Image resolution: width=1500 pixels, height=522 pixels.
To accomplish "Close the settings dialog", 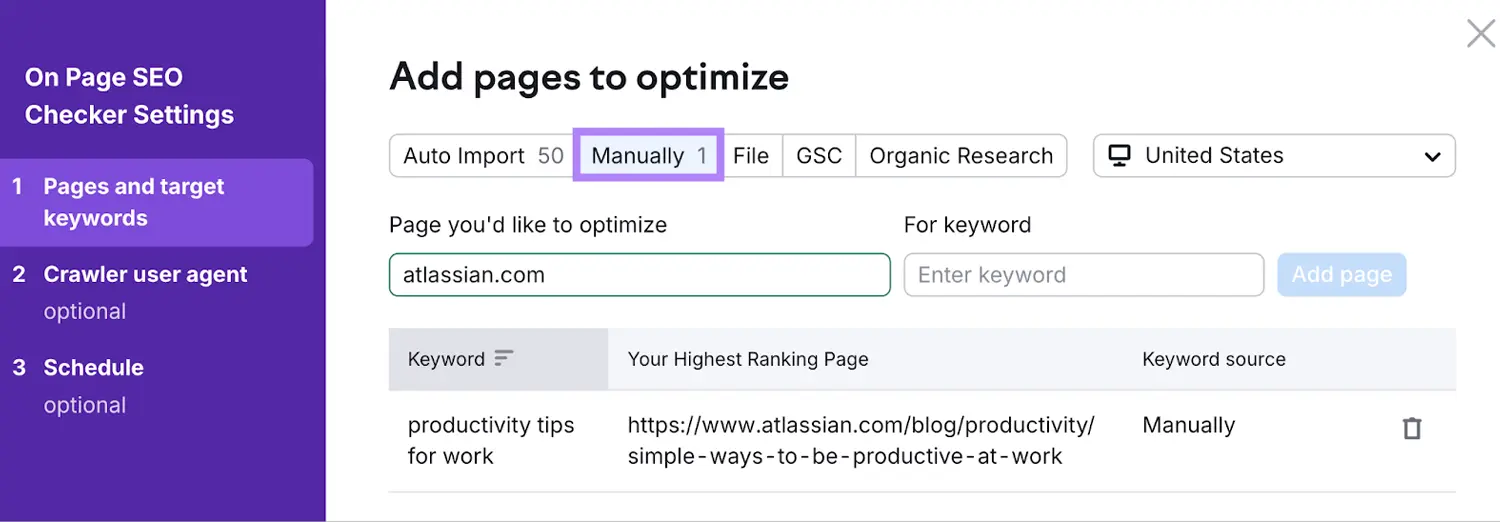I will pyautogui.click(x=1480, y=34).
